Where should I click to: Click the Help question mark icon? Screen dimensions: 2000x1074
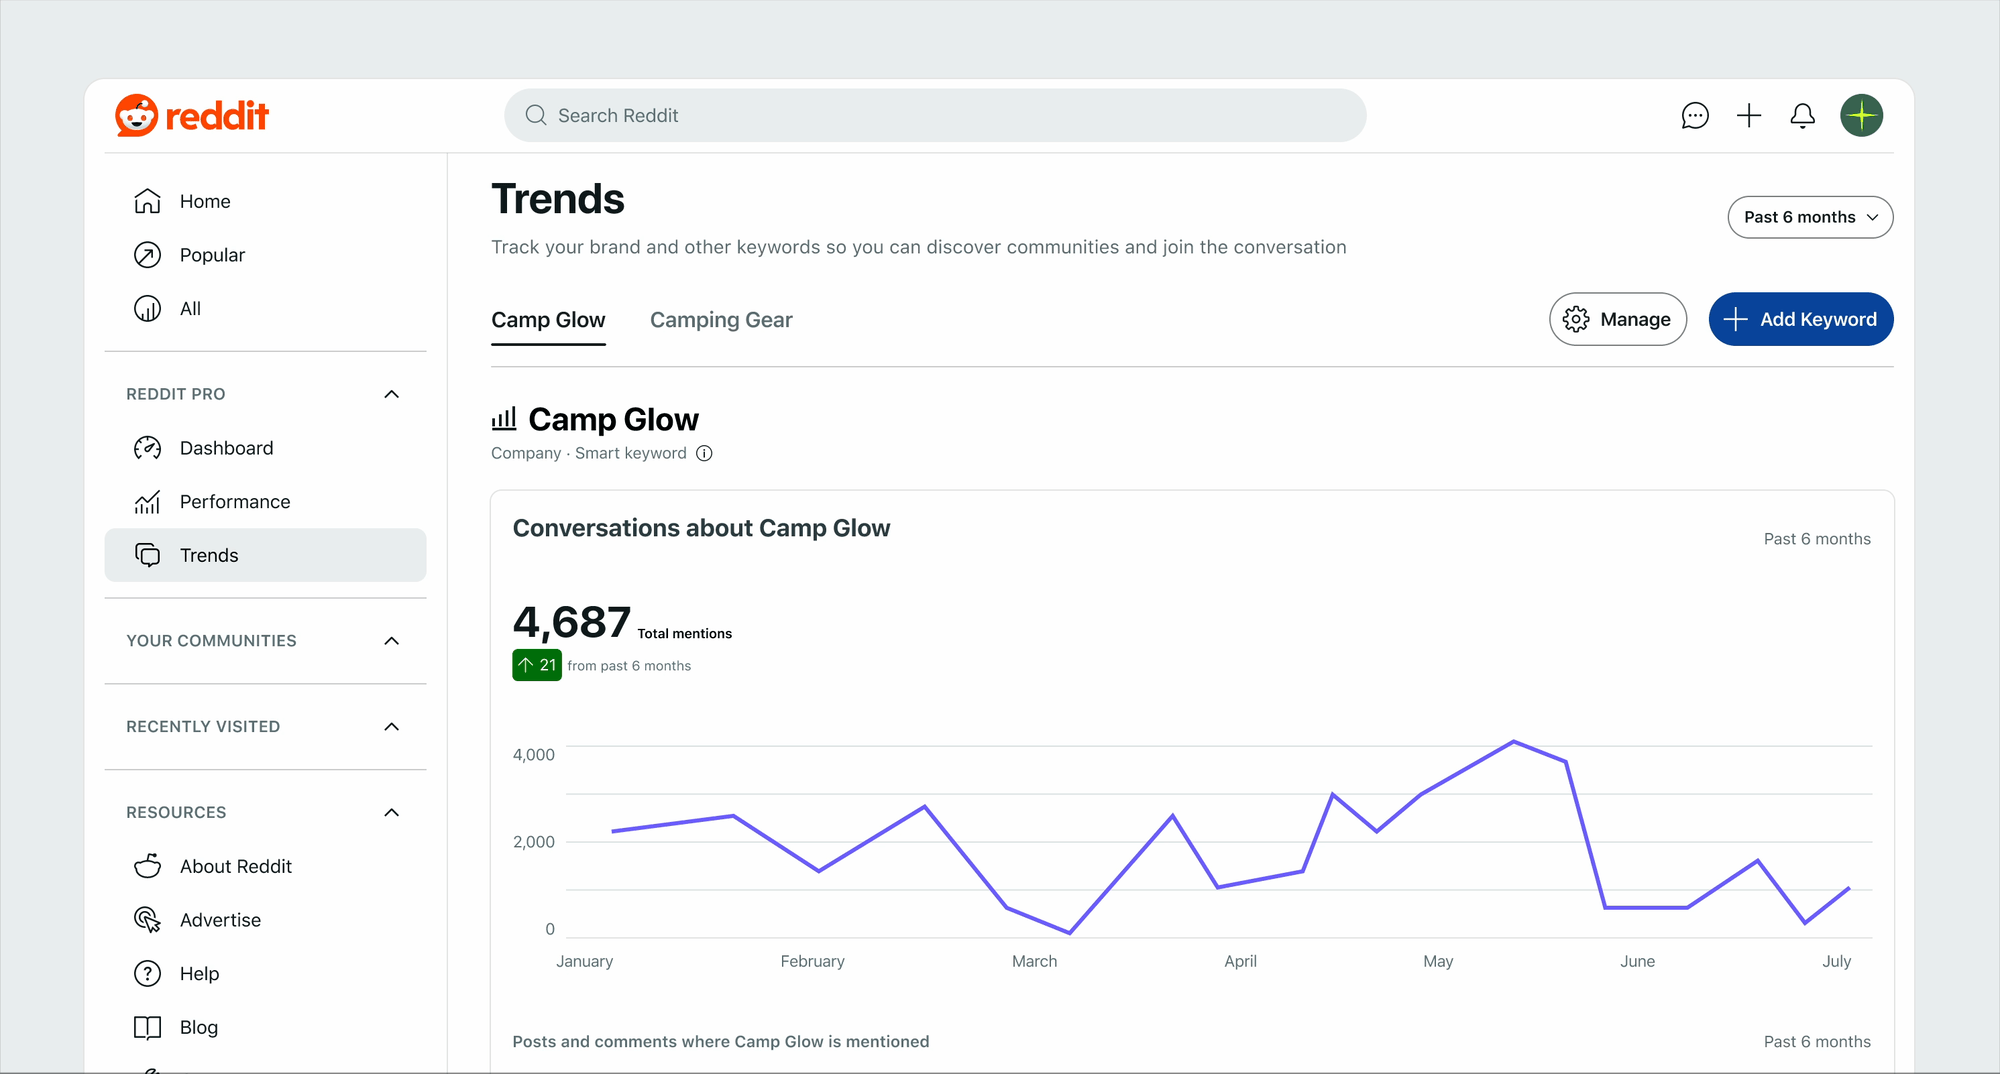[146, 973]
